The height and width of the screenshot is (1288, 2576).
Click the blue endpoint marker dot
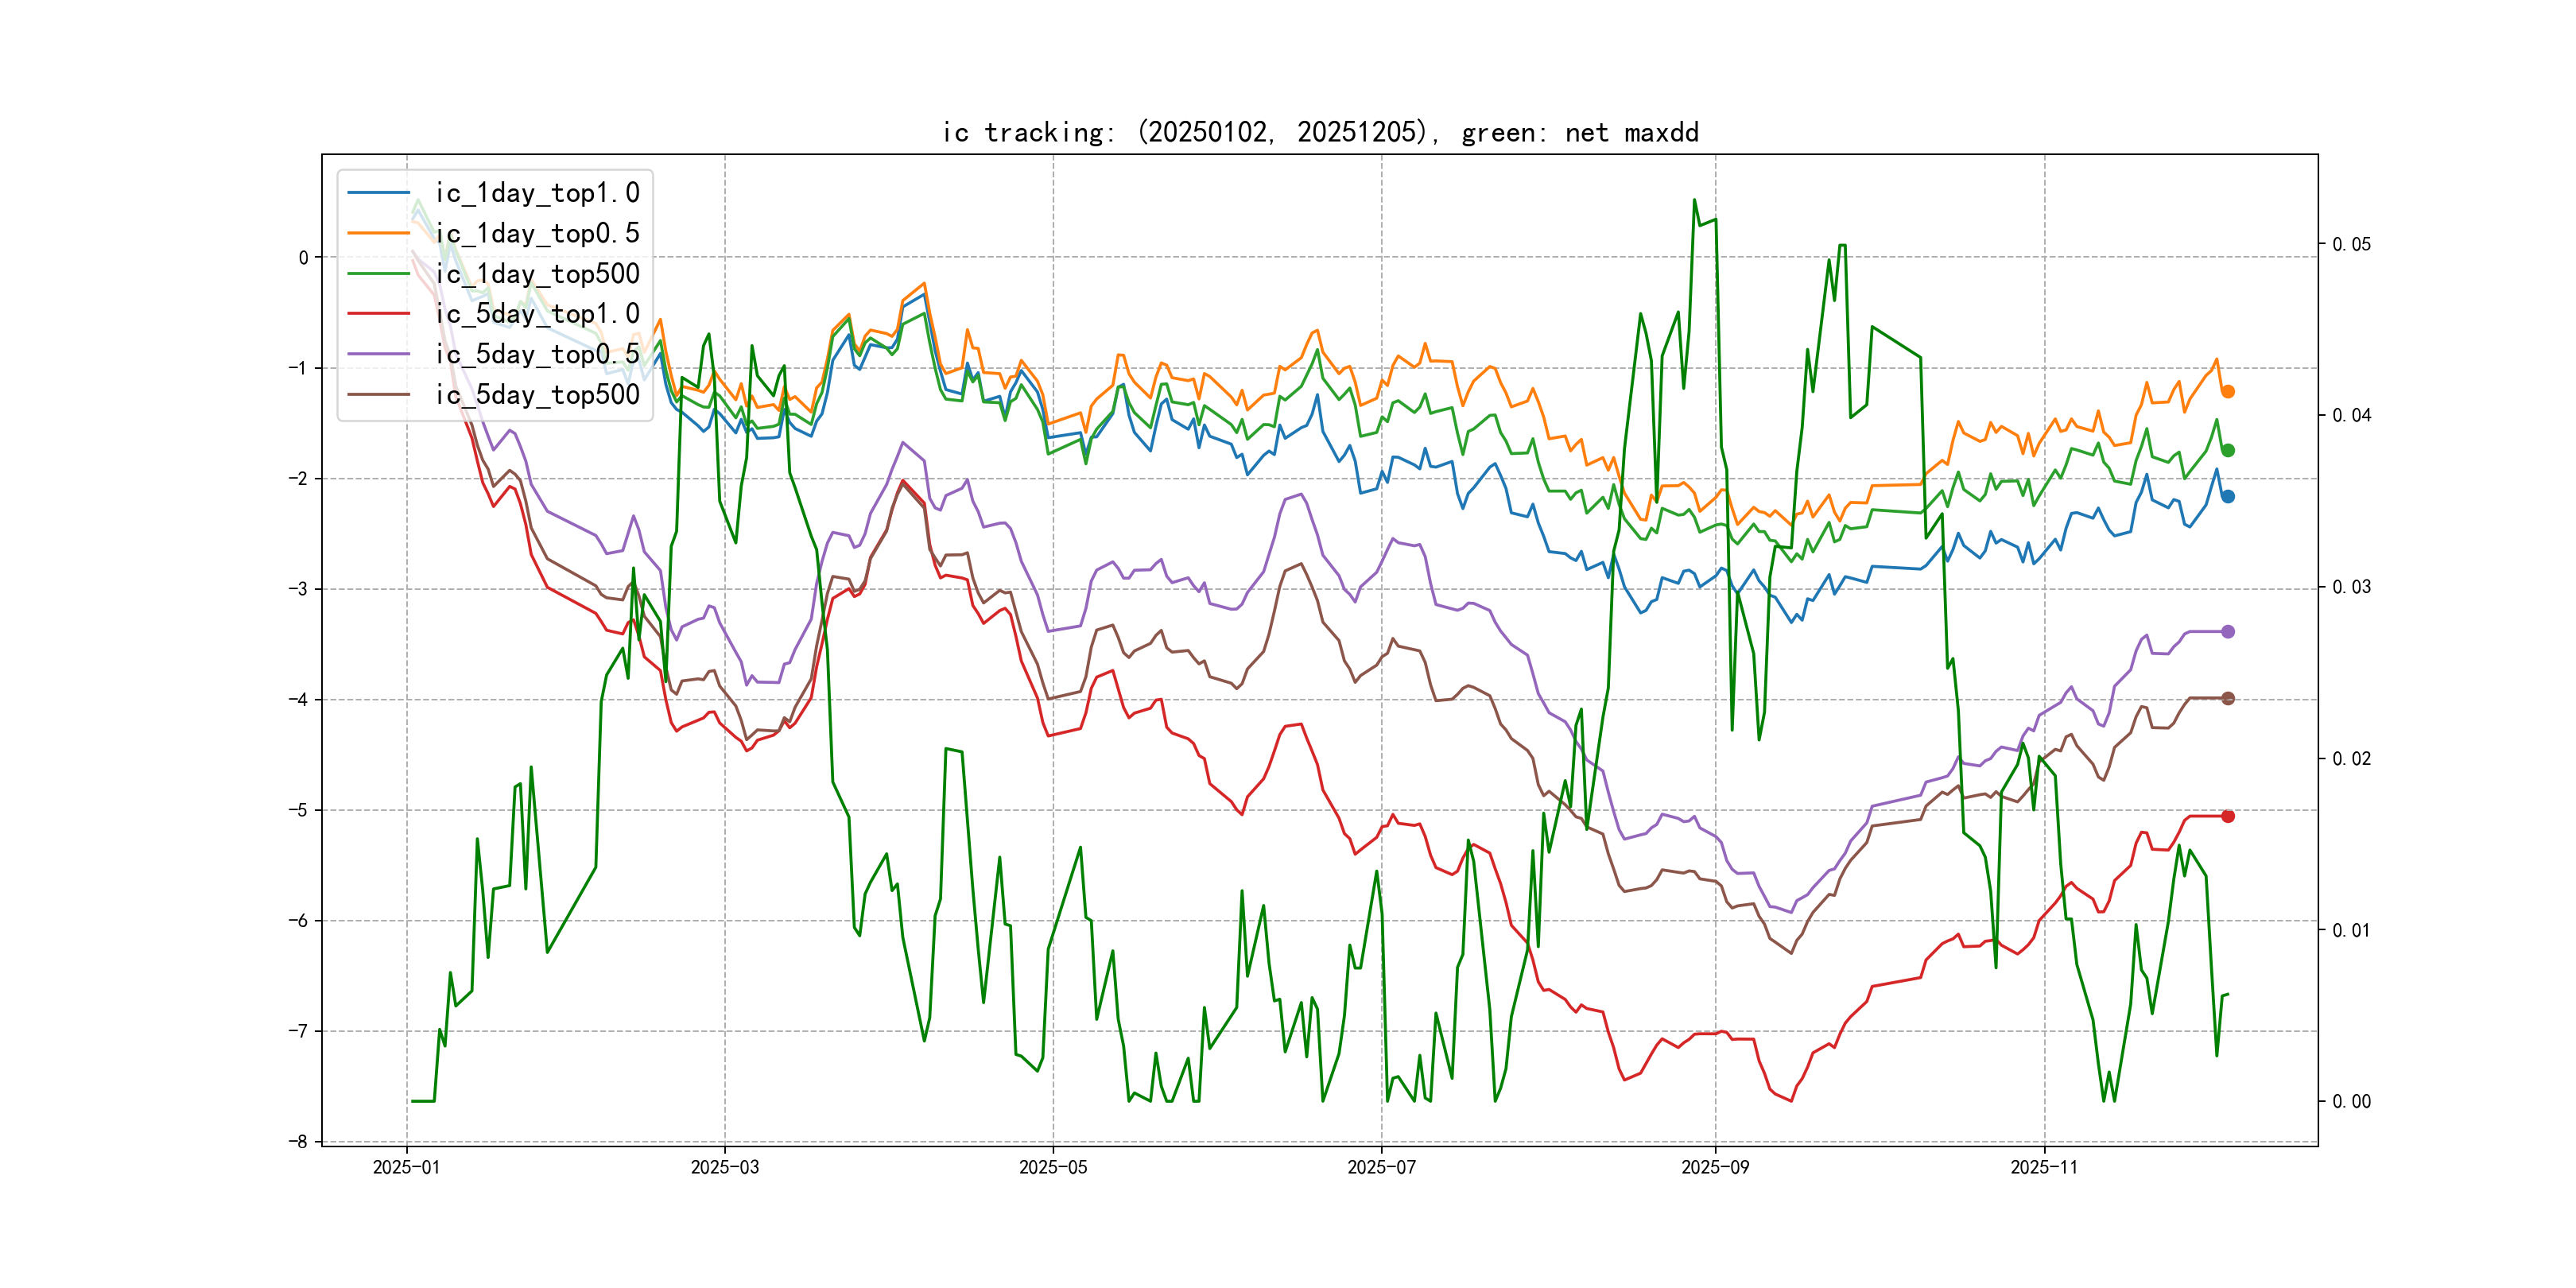pos(2228,496)
